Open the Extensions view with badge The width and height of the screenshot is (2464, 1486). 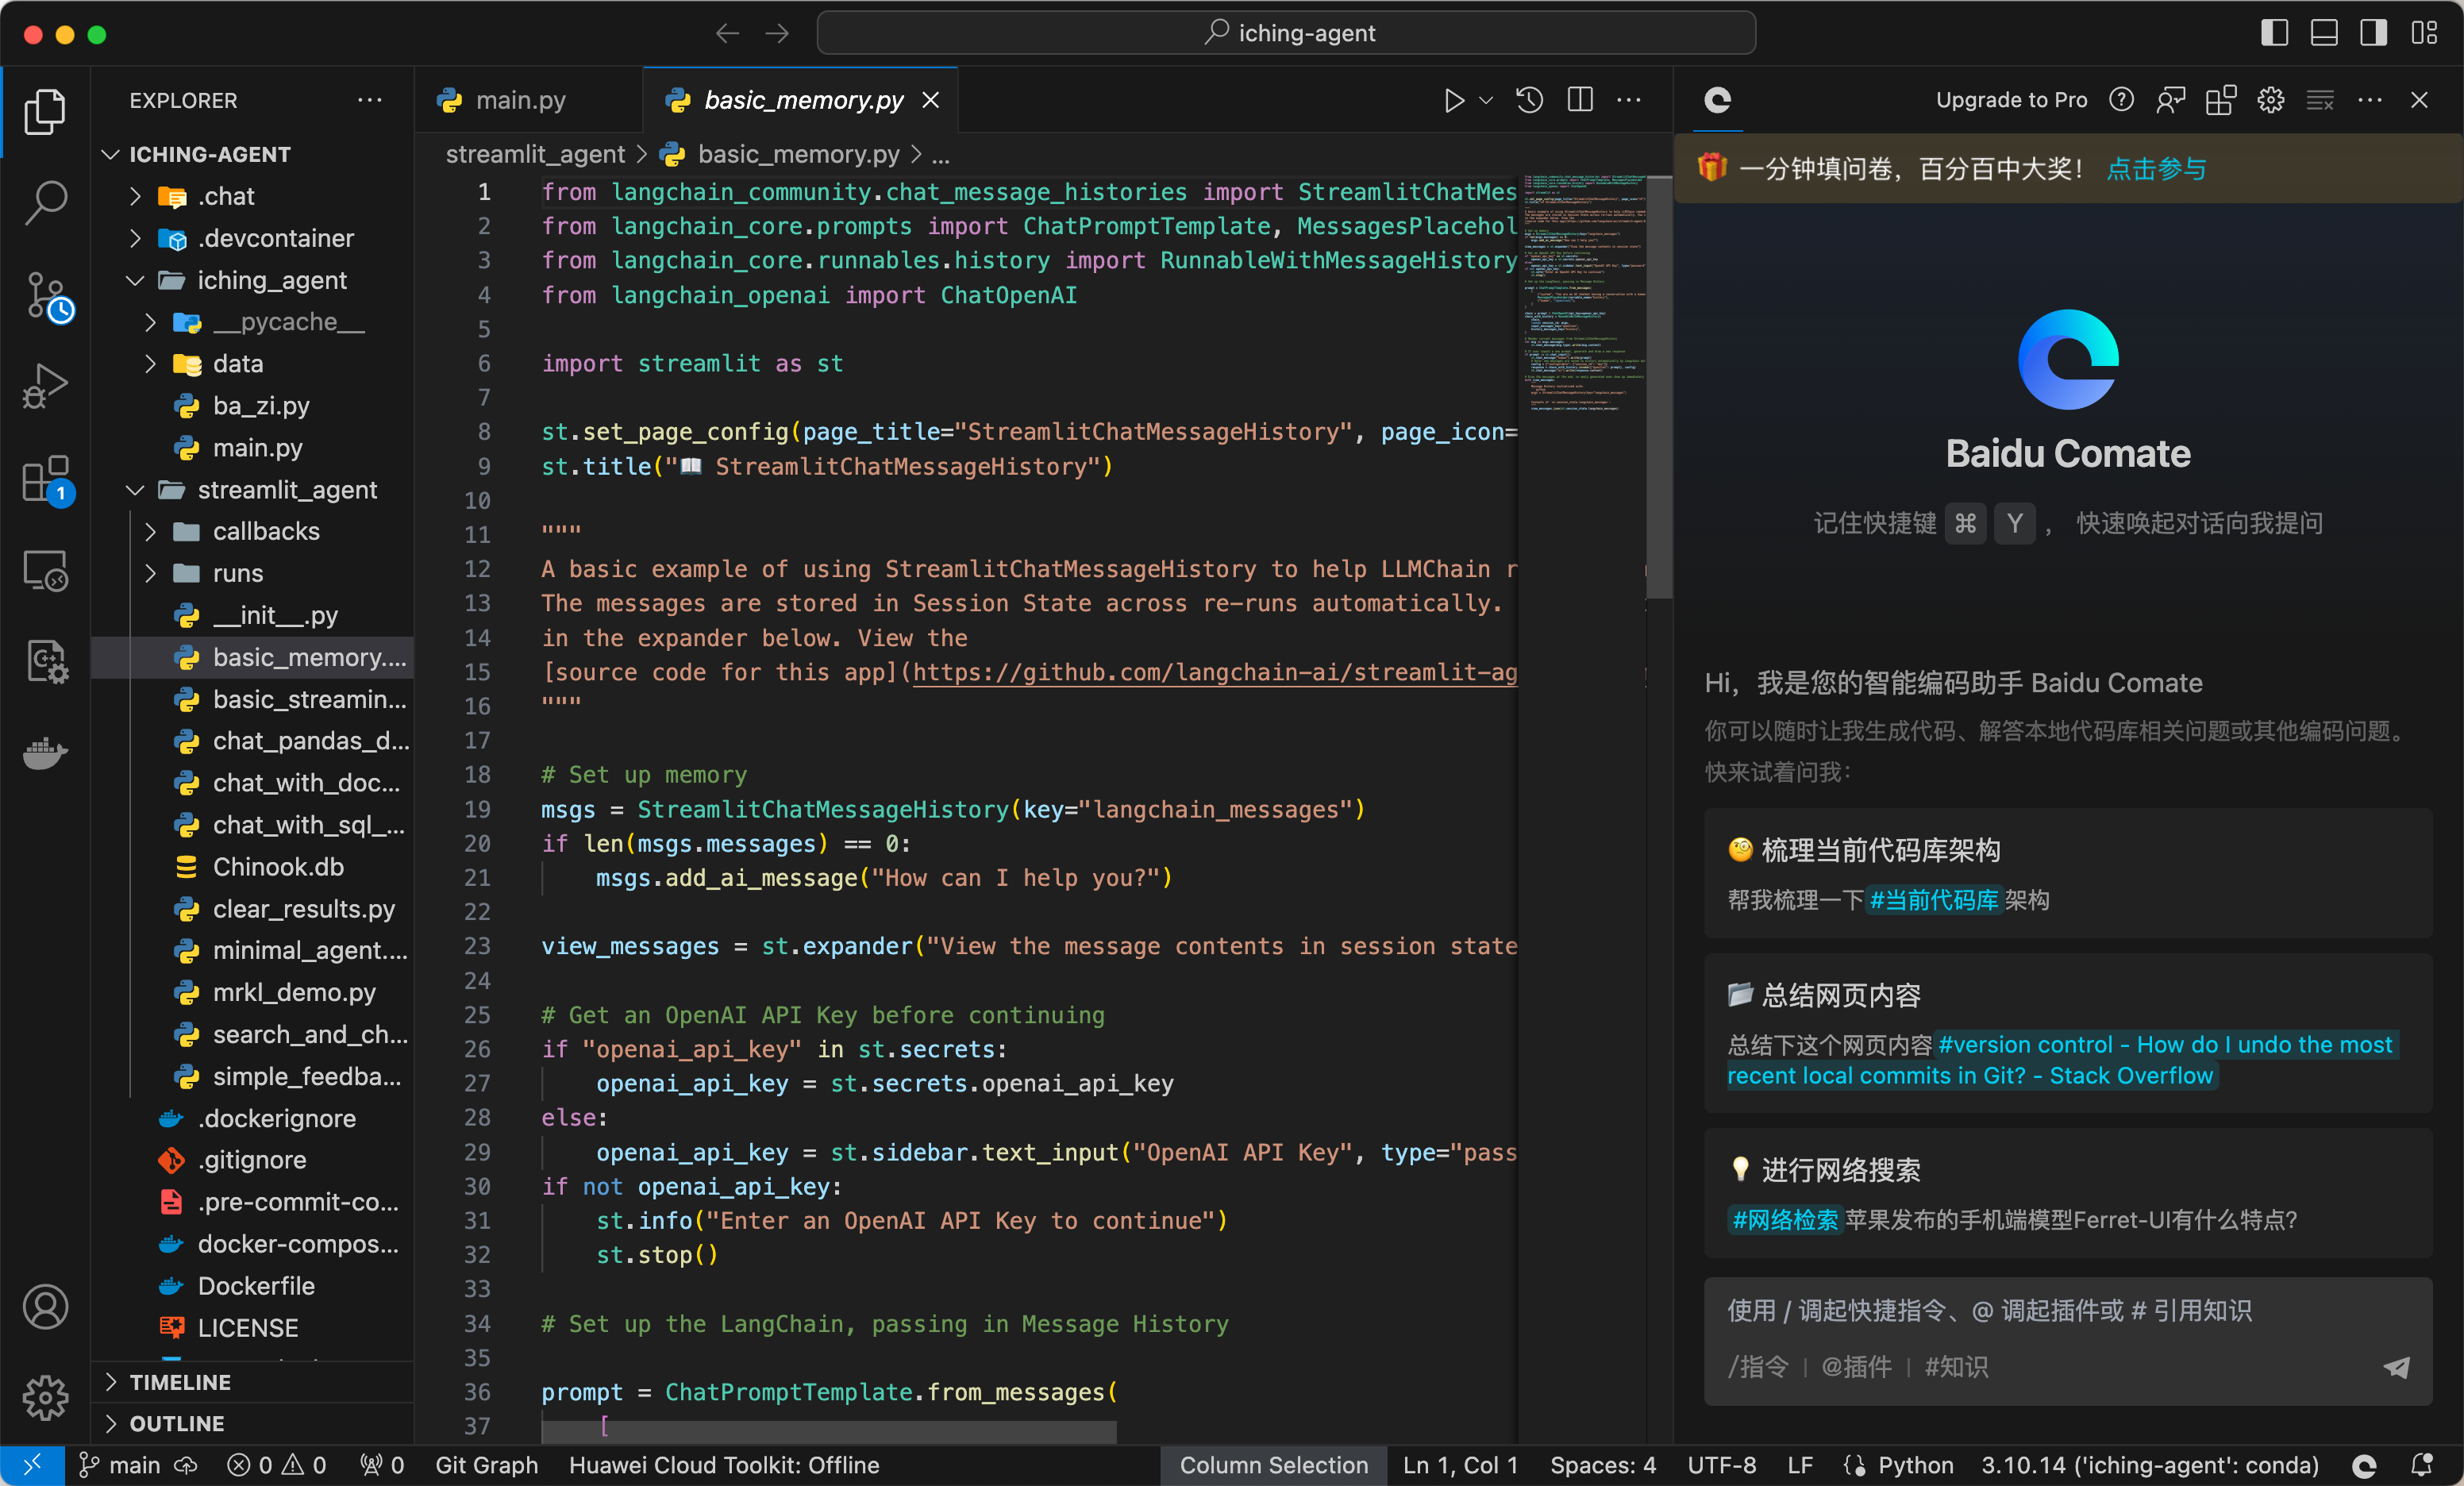[x=45, y=480]
